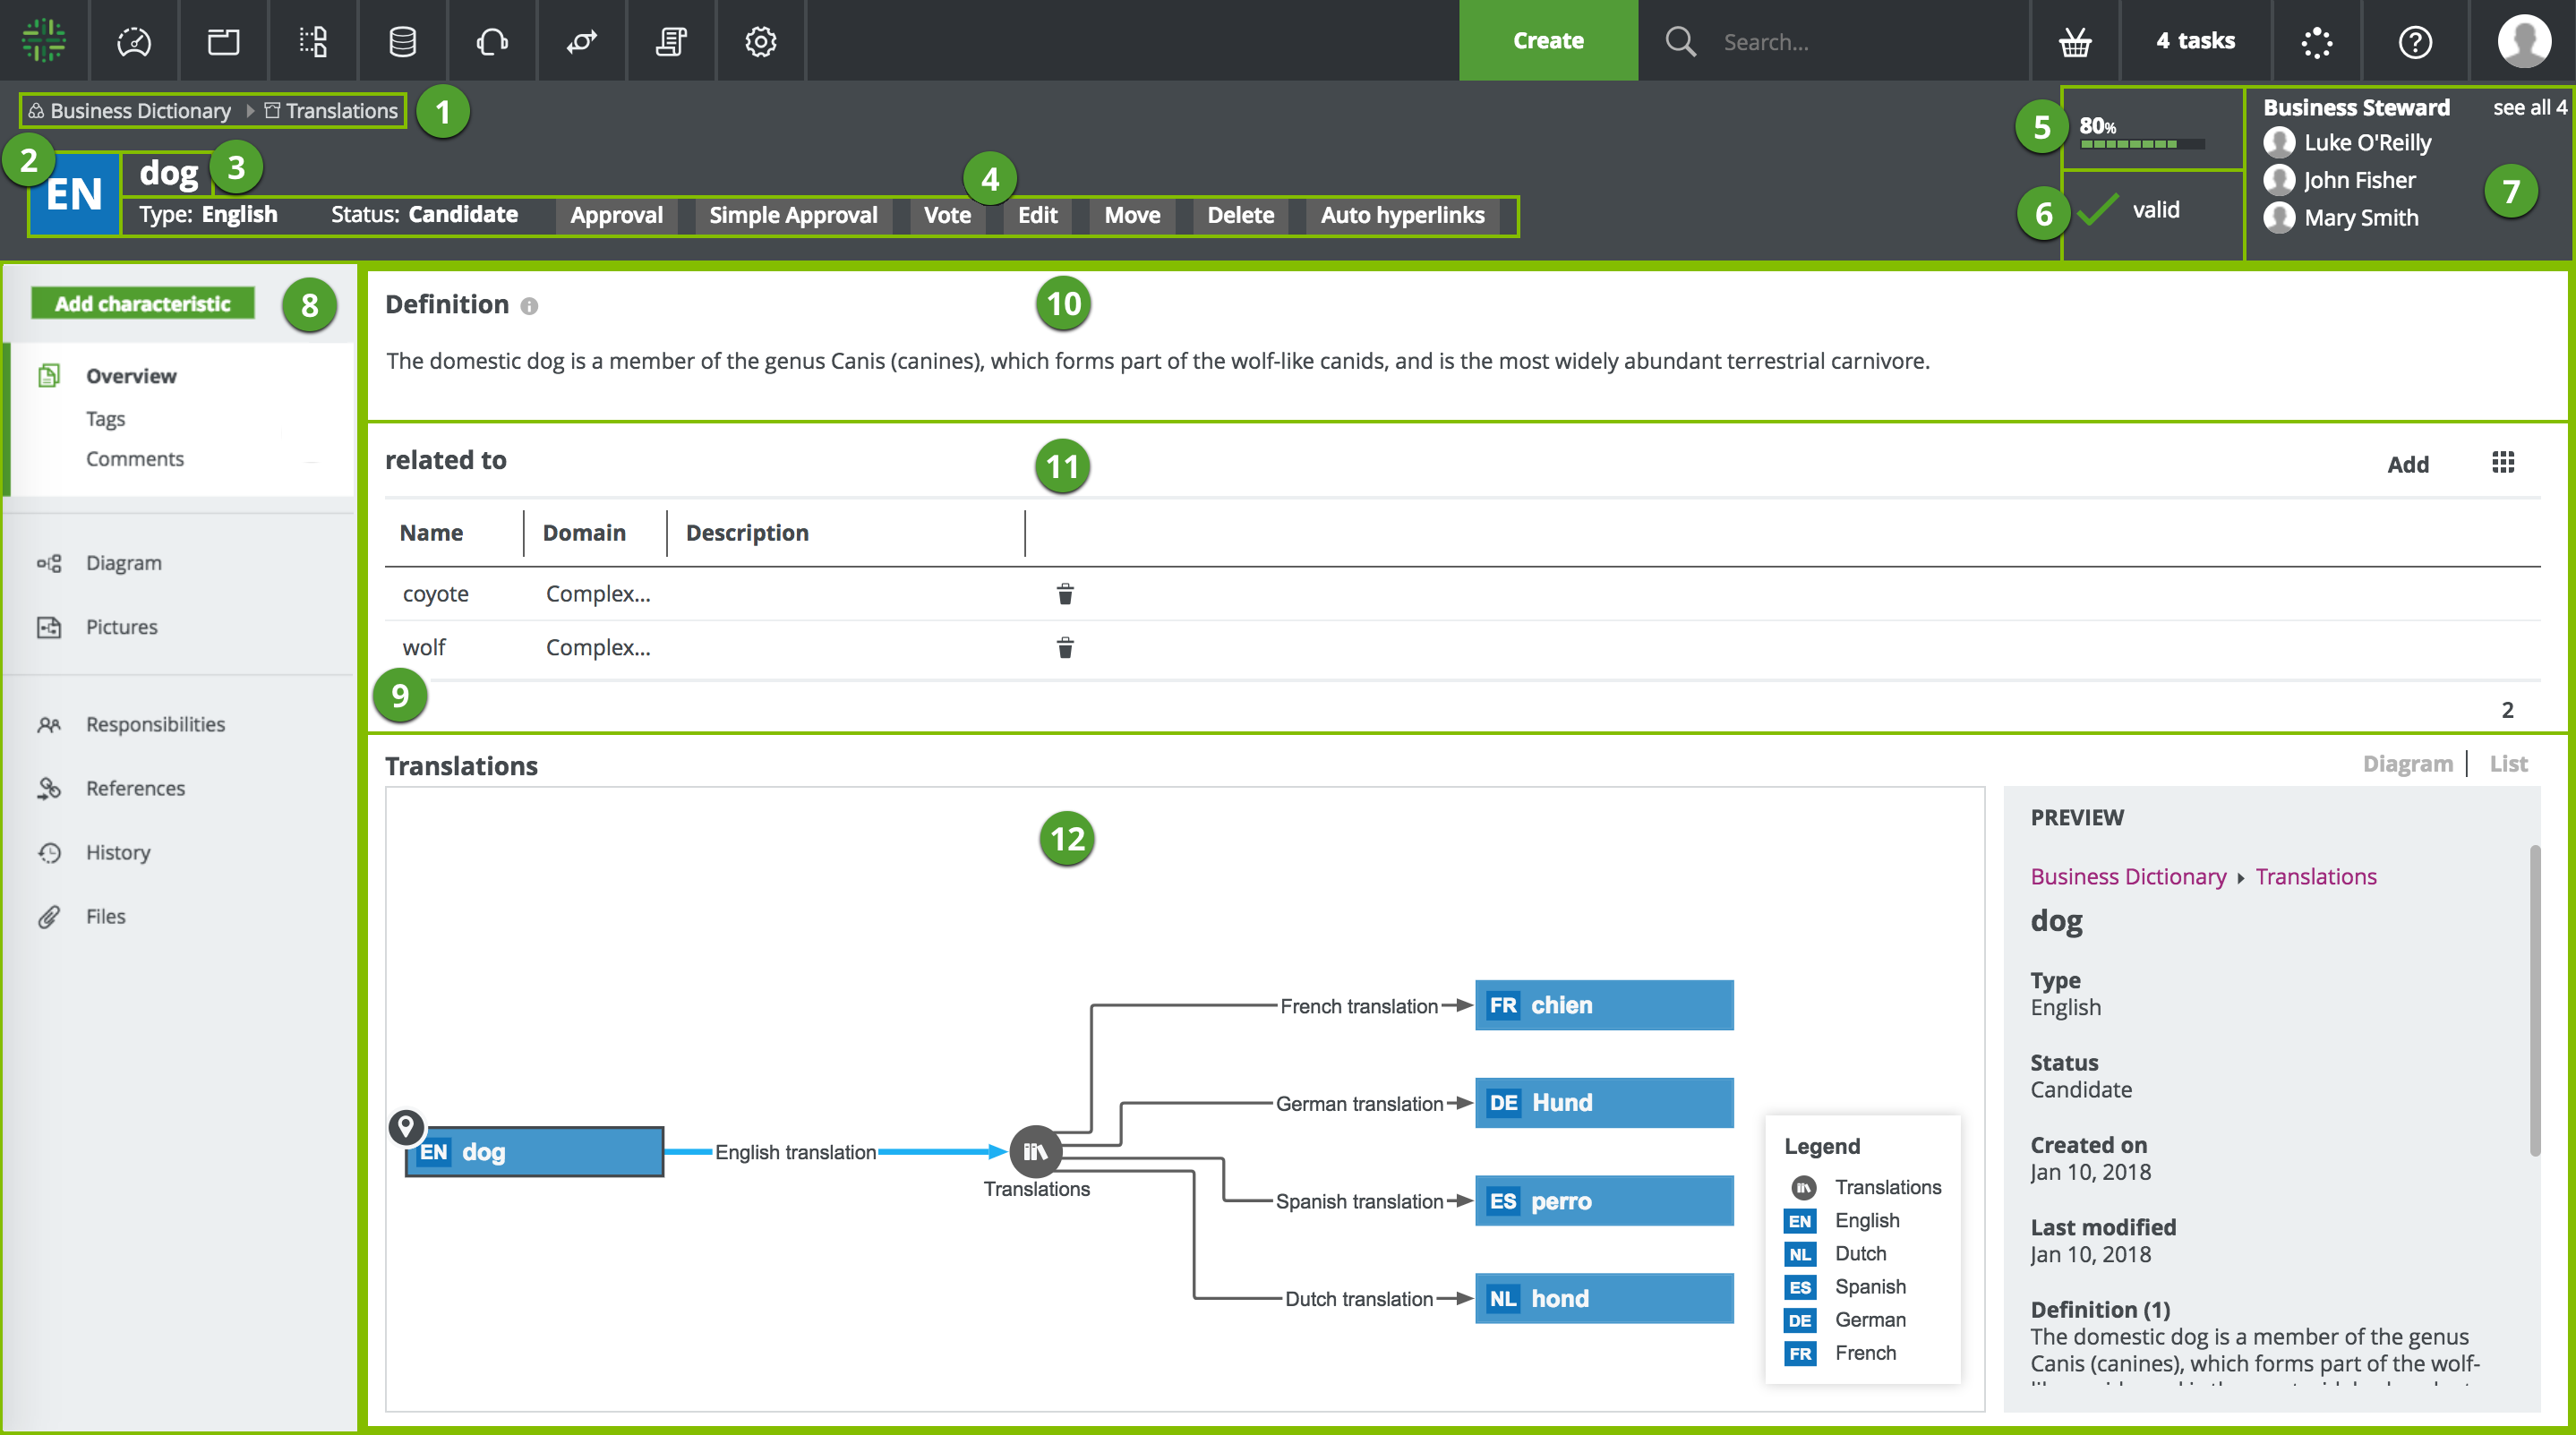Switch Translations view to List

coord(2508,764)
